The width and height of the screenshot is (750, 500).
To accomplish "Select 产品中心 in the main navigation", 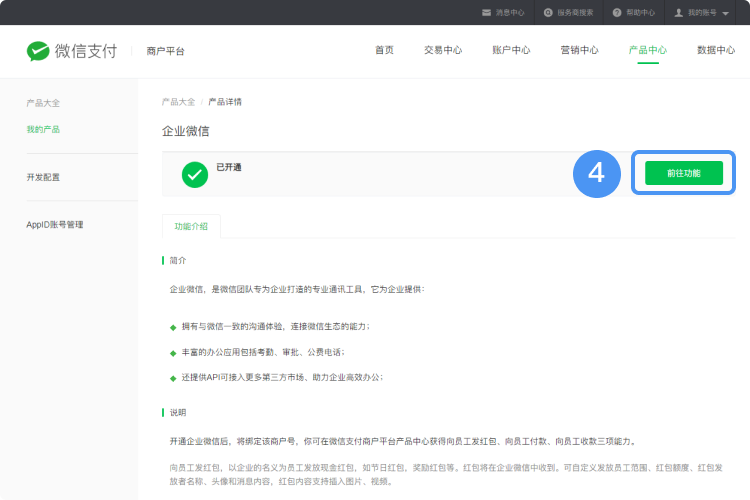I will (x=648, y=50).
